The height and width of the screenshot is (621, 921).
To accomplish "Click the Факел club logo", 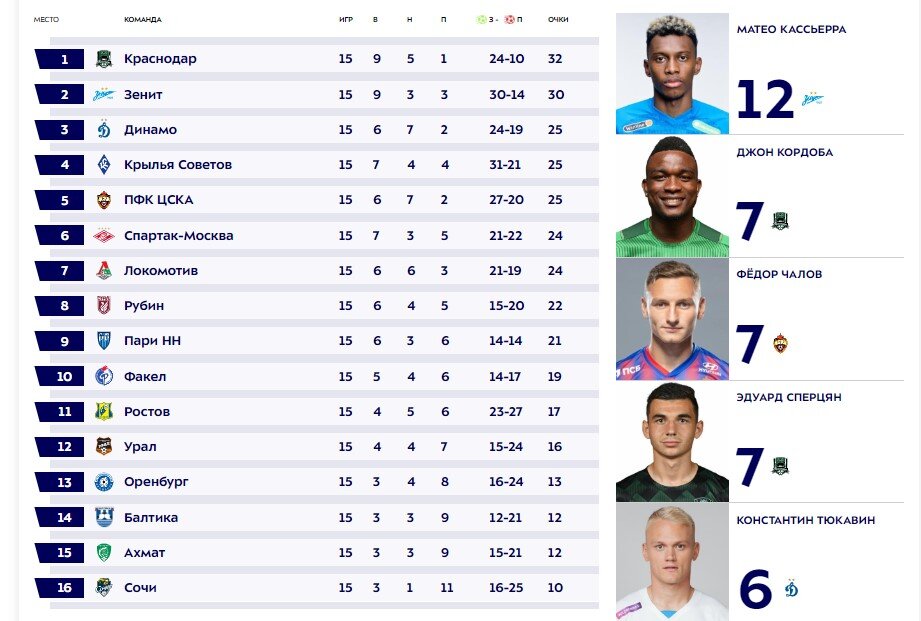I will click(x=104, y=376).
